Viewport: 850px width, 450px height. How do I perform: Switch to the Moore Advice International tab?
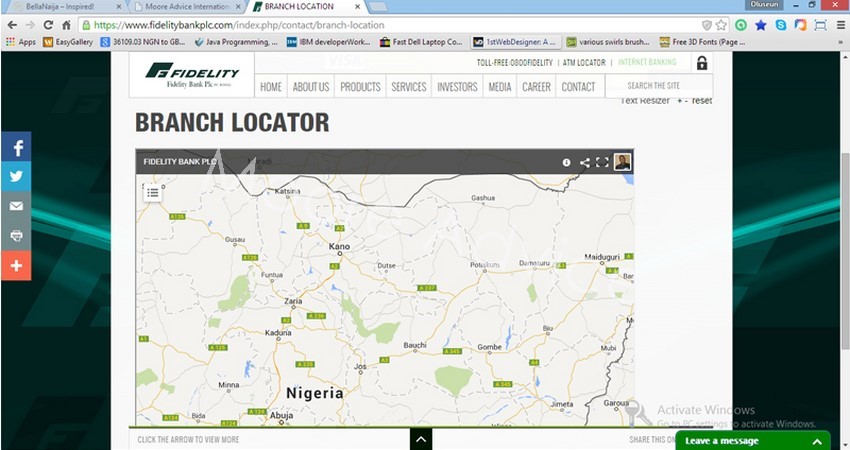coord(187,7)
